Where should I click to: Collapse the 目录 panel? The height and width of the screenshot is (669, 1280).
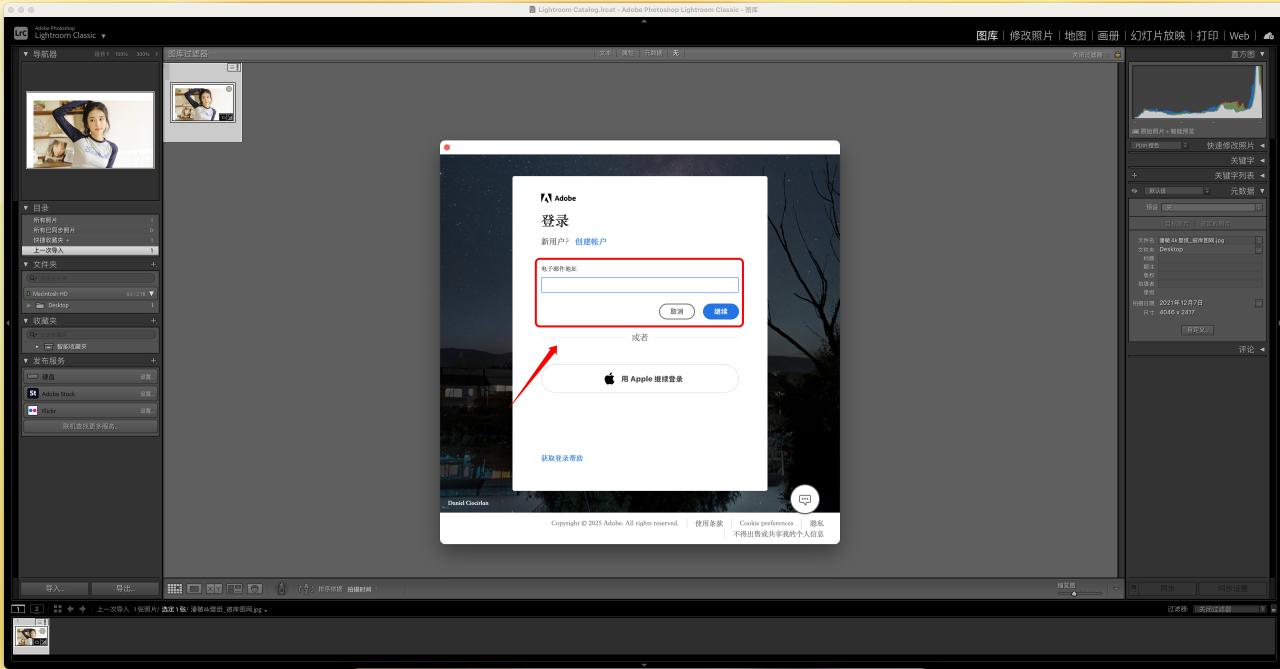pyautogui.click(x=26, y=208)
